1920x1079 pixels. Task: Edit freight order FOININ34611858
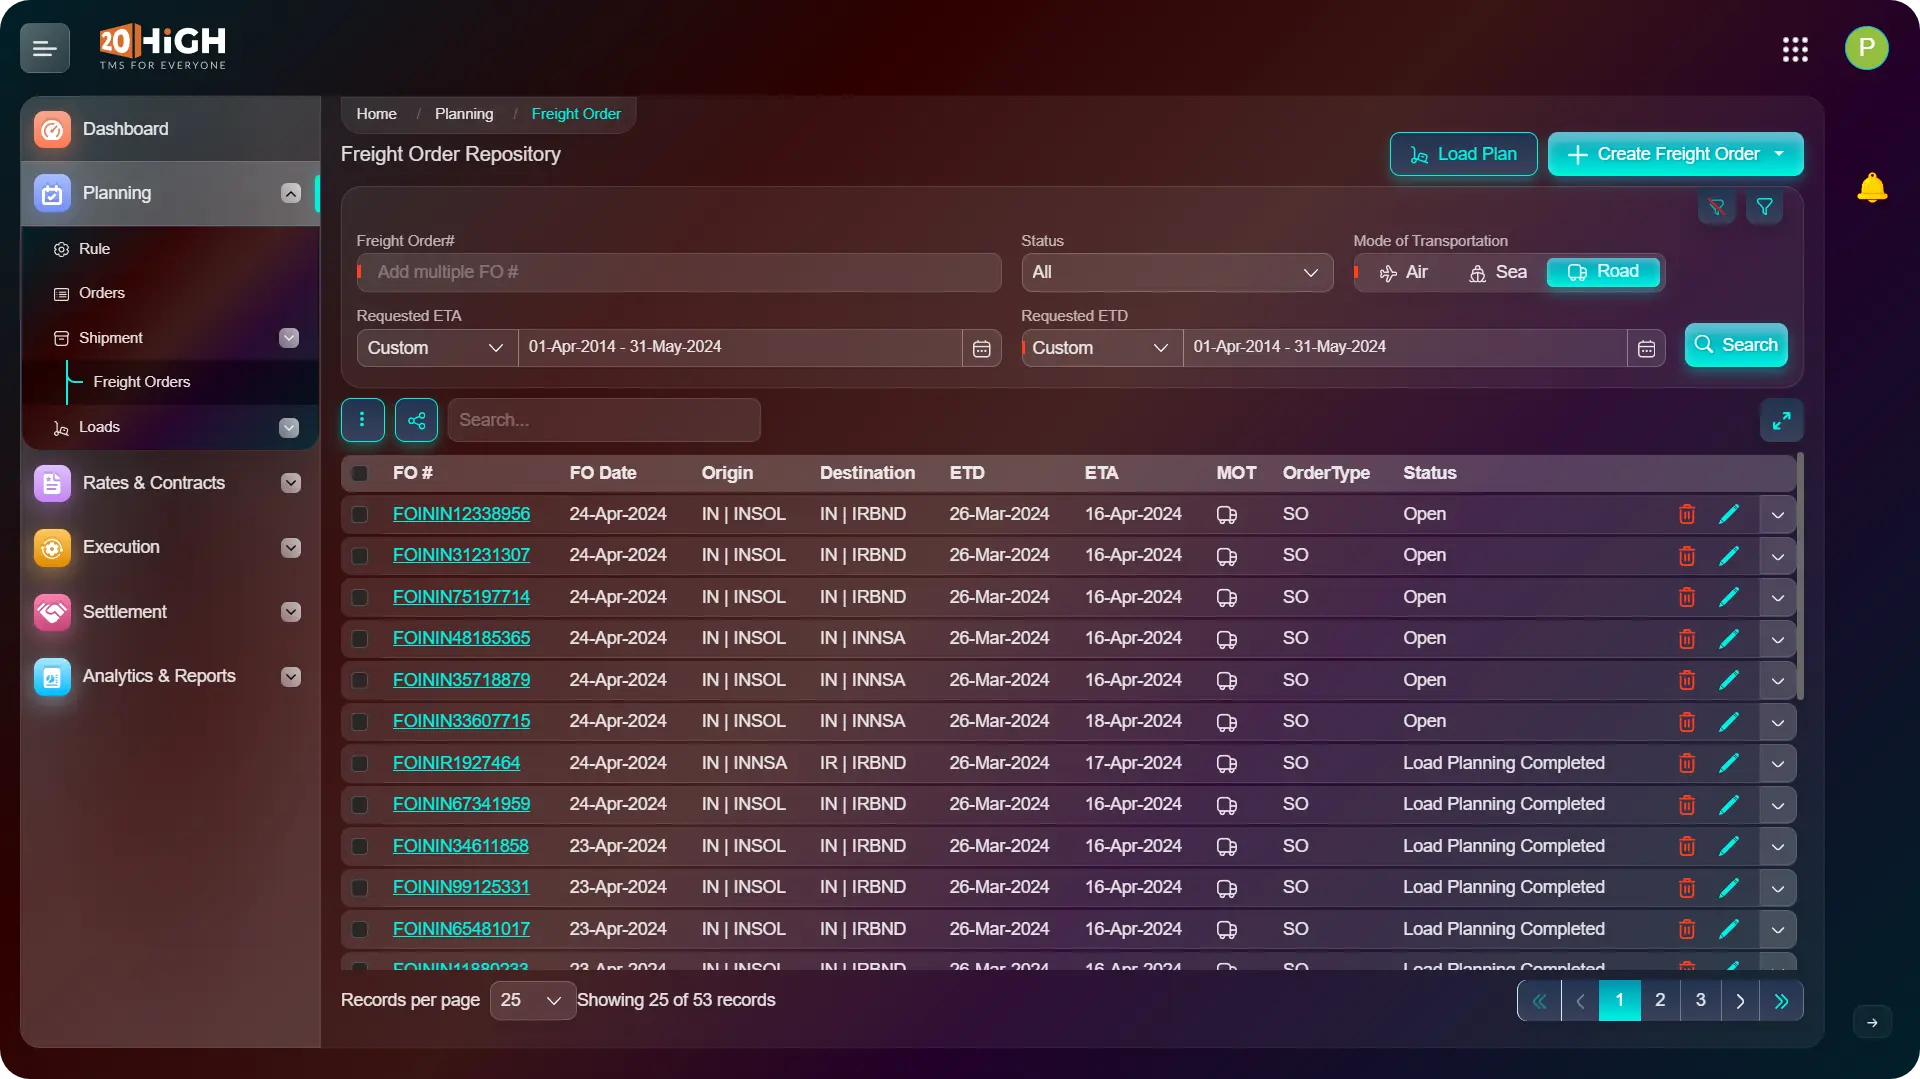(1729, 846)
